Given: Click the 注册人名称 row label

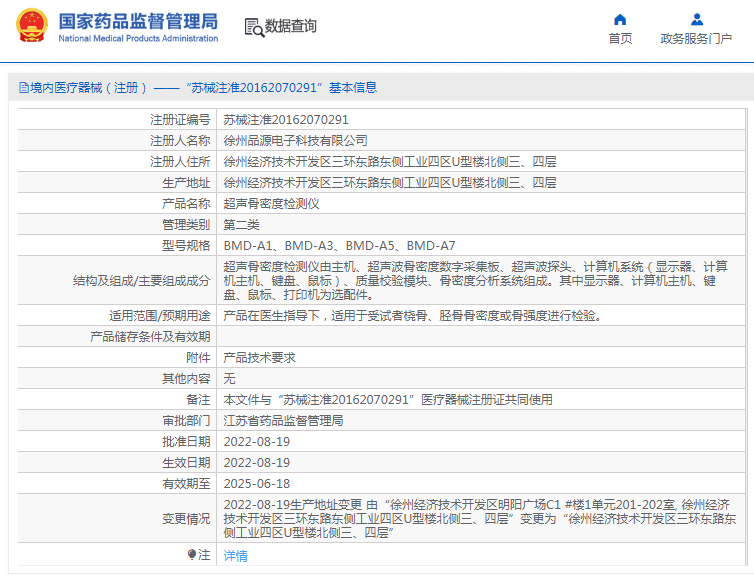Looking at the screenshot, I should (x=180, y=140).
